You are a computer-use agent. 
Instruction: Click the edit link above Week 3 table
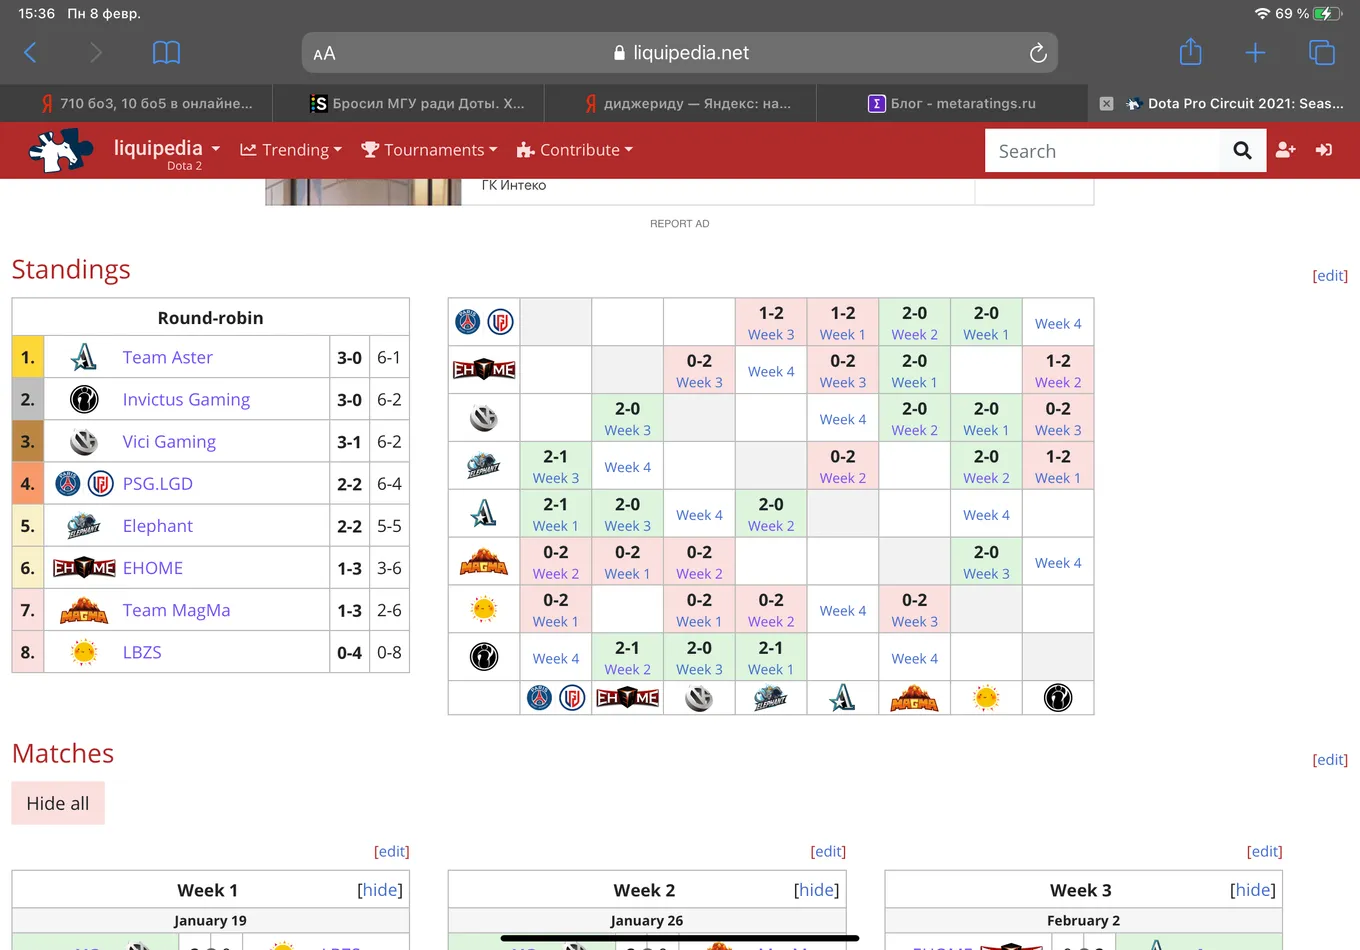pyautogui.click(x=1264, y=851)
